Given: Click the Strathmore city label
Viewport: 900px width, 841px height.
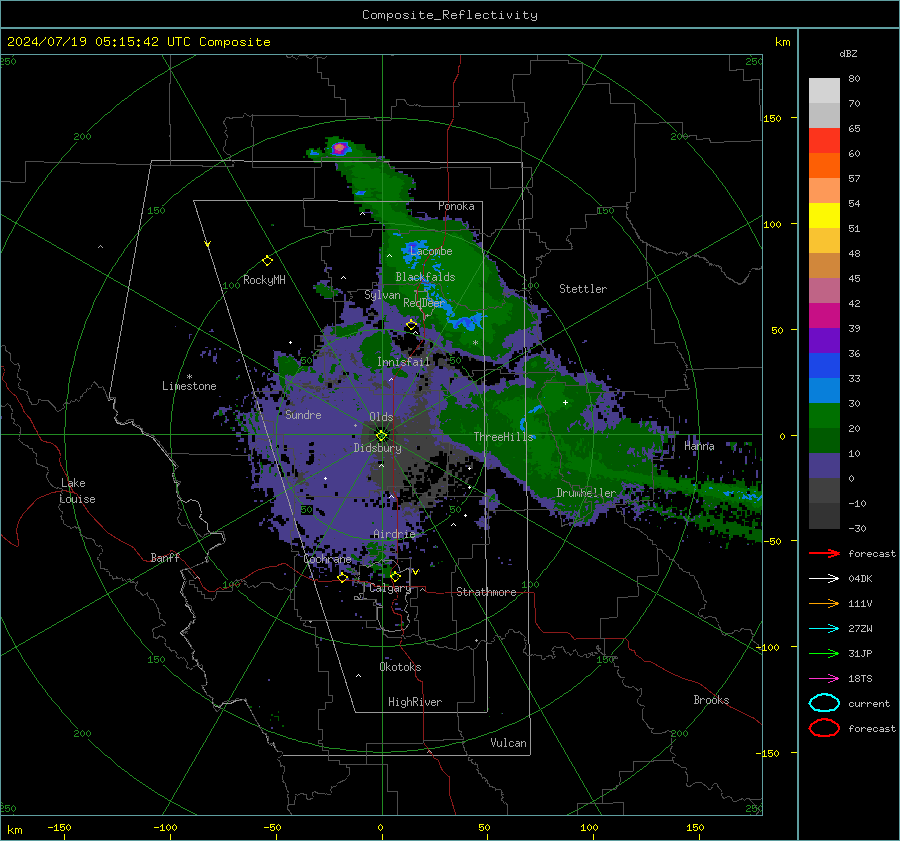Looking at the screenshot, I should coord(486,592).
